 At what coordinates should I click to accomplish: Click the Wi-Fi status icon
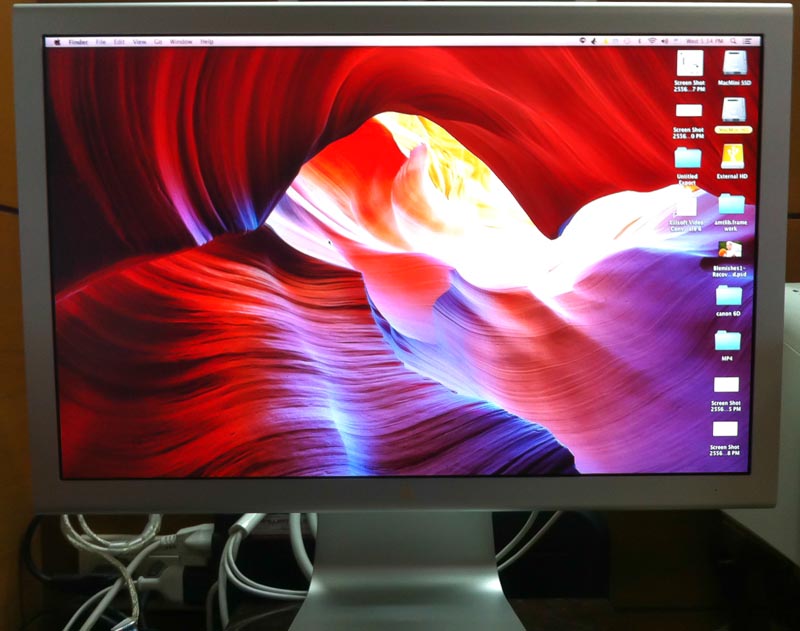[x=652, y=41]
